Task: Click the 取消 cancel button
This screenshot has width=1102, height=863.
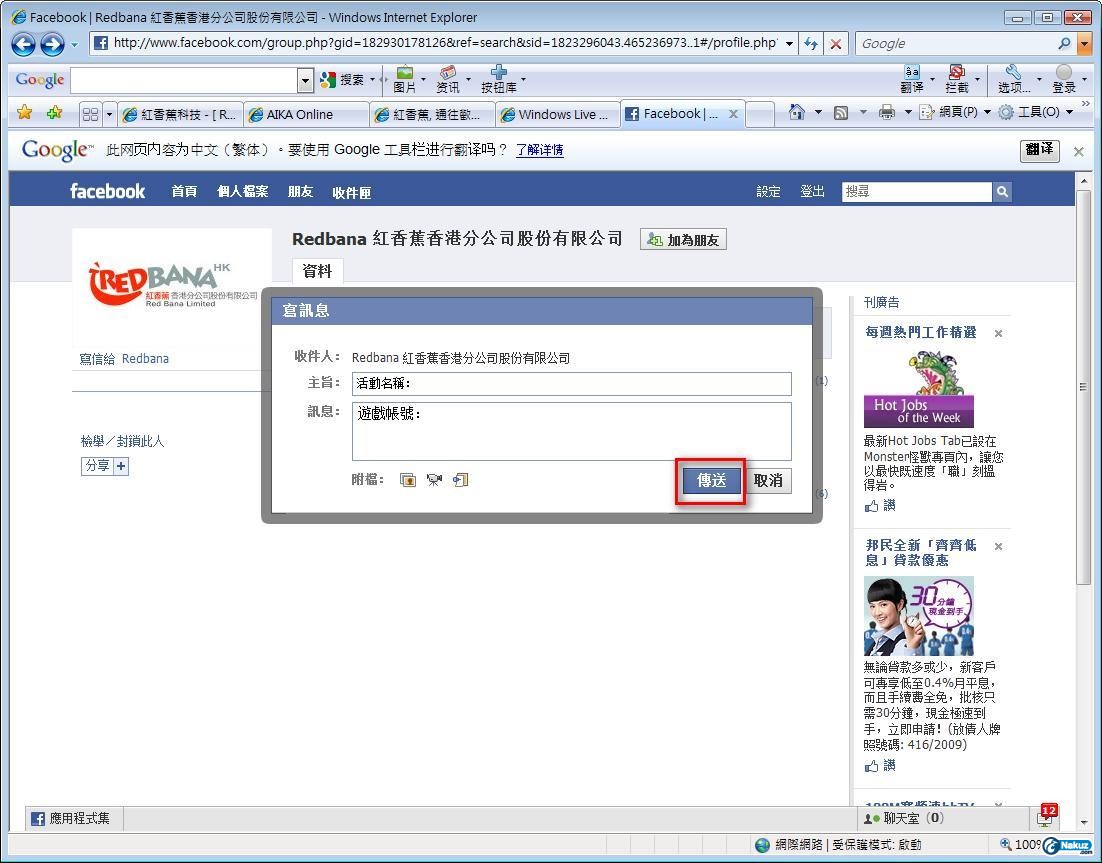Action: pyautogui.click(x=768, y=481)
